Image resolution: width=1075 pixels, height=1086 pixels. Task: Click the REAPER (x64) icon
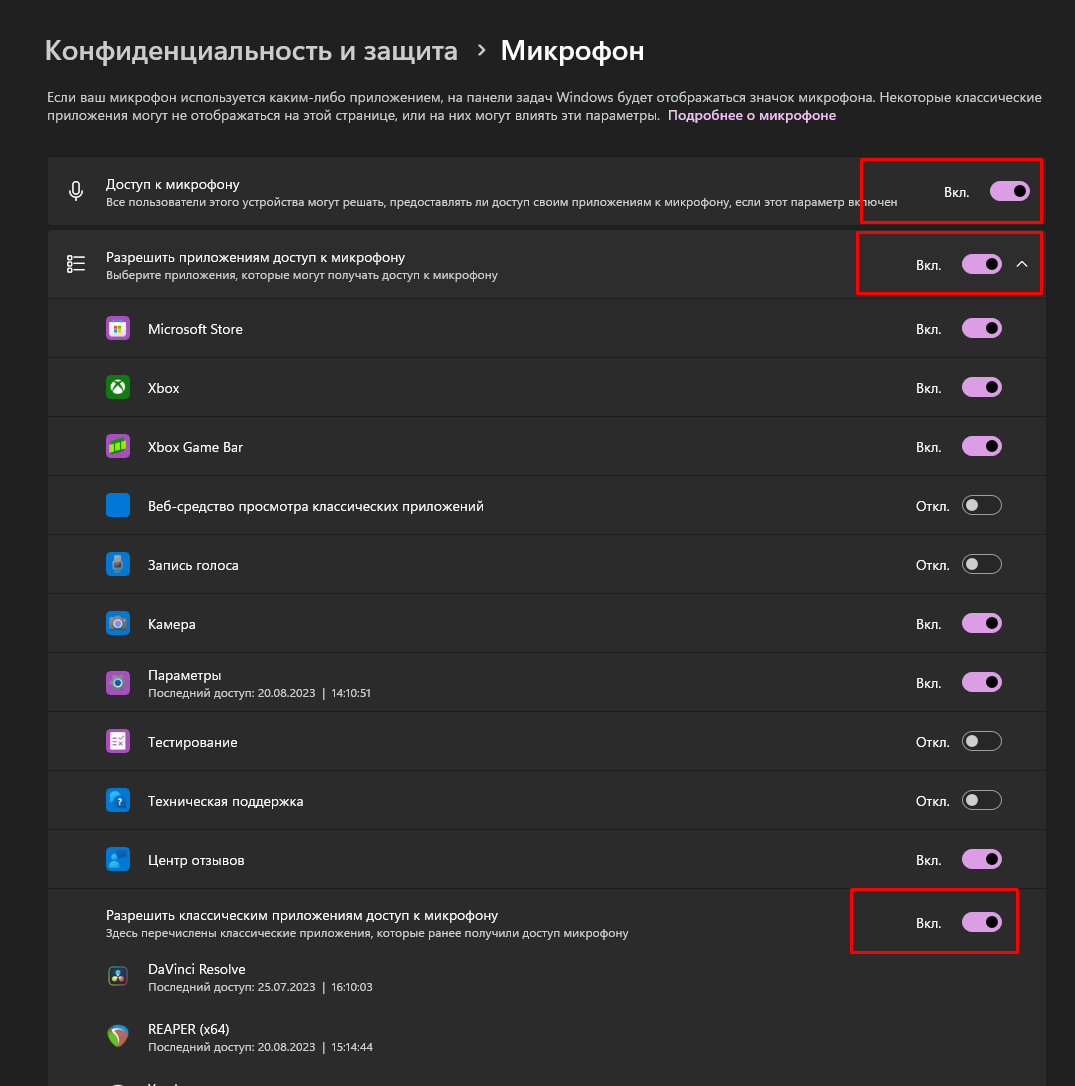coord(118,1036)
